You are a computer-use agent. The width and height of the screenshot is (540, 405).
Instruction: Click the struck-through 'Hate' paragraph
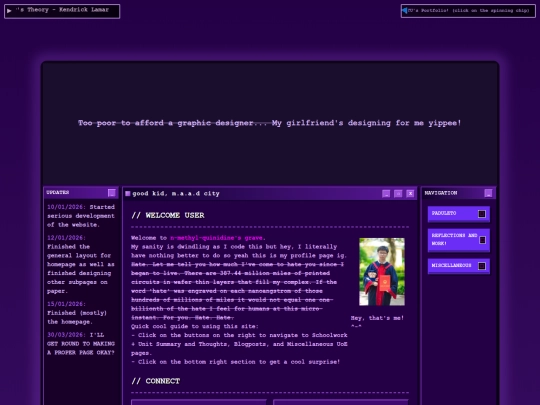click(x=238, y=291)
